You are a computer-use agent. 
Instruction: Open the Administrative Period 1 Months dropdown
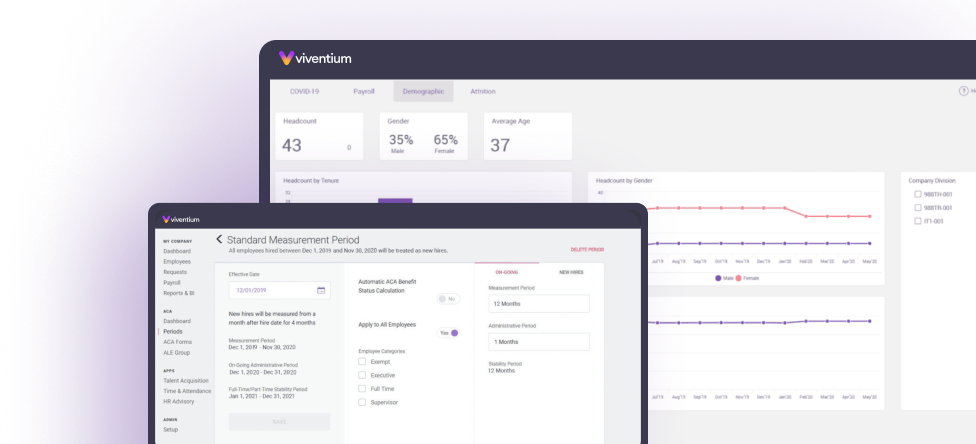point(538,342)
